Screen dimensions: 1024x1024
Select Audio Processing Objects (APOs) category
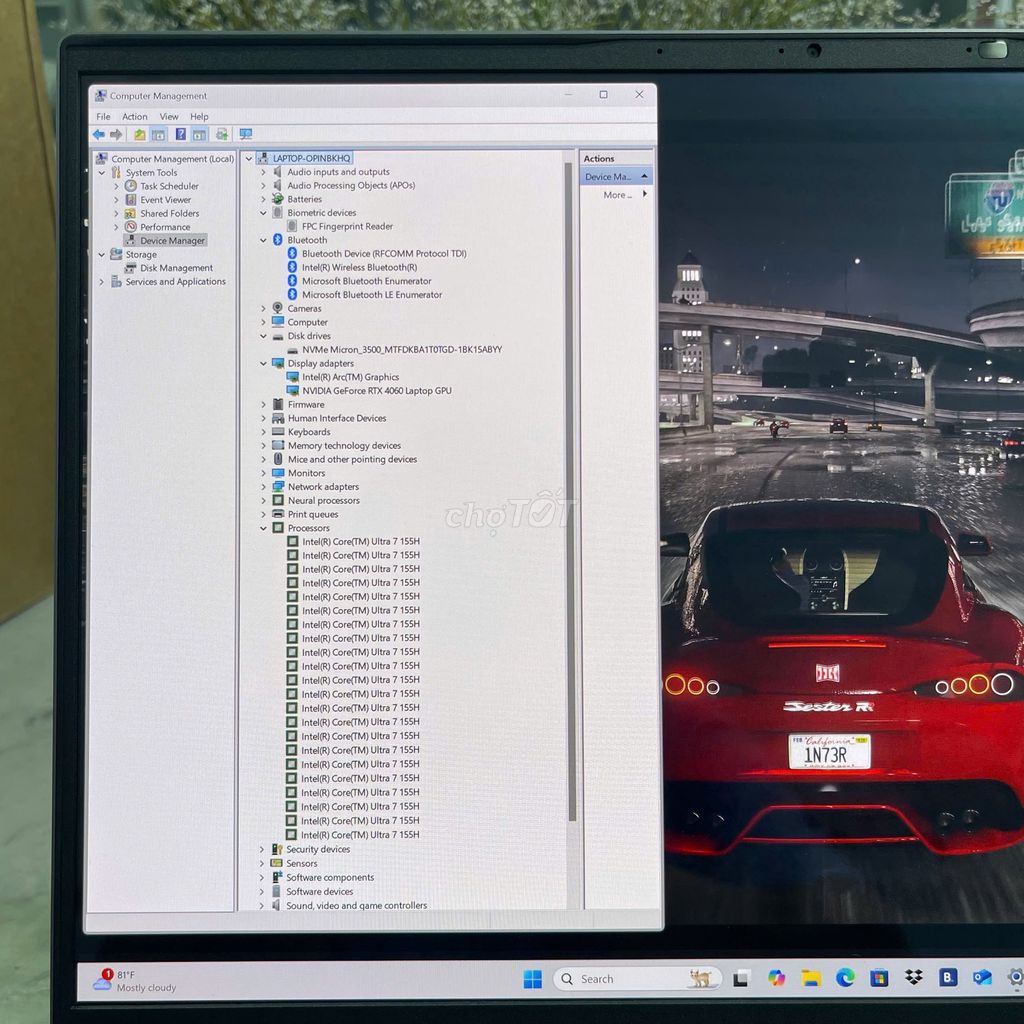click(351, 185)
